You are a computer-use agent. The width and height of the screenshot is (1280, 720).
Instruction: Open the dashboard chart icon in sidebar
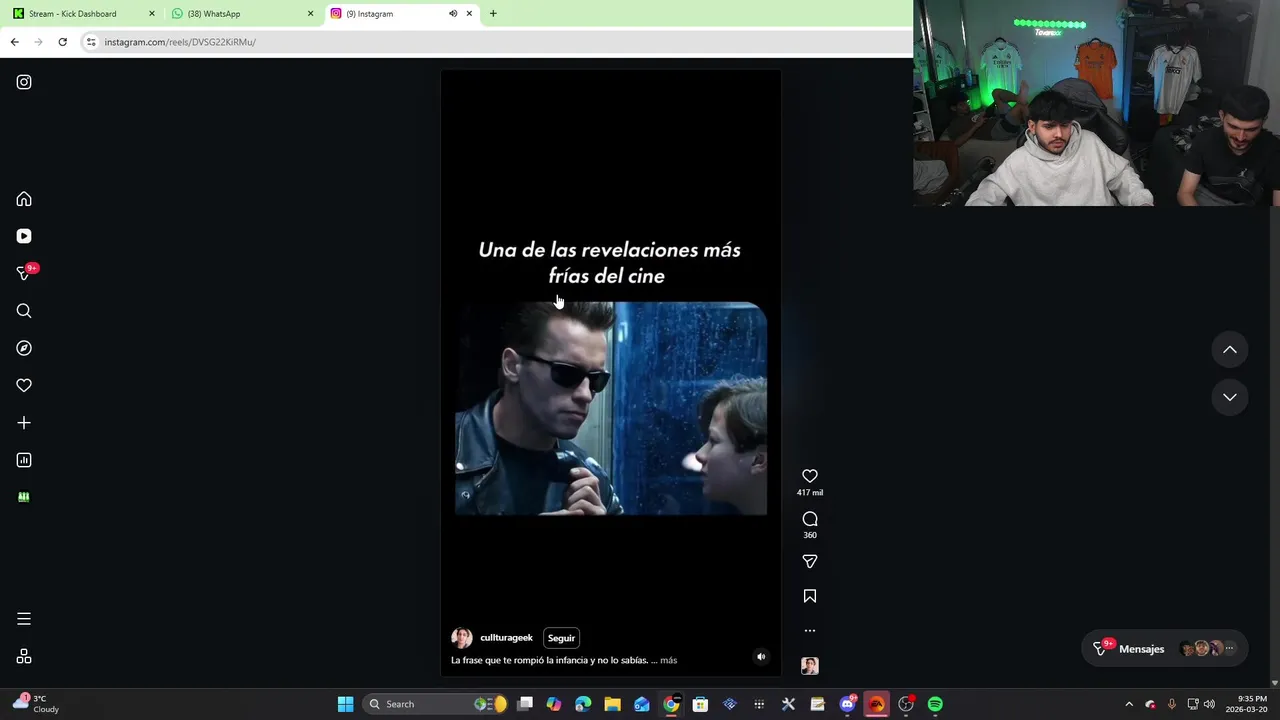(24, 460)
